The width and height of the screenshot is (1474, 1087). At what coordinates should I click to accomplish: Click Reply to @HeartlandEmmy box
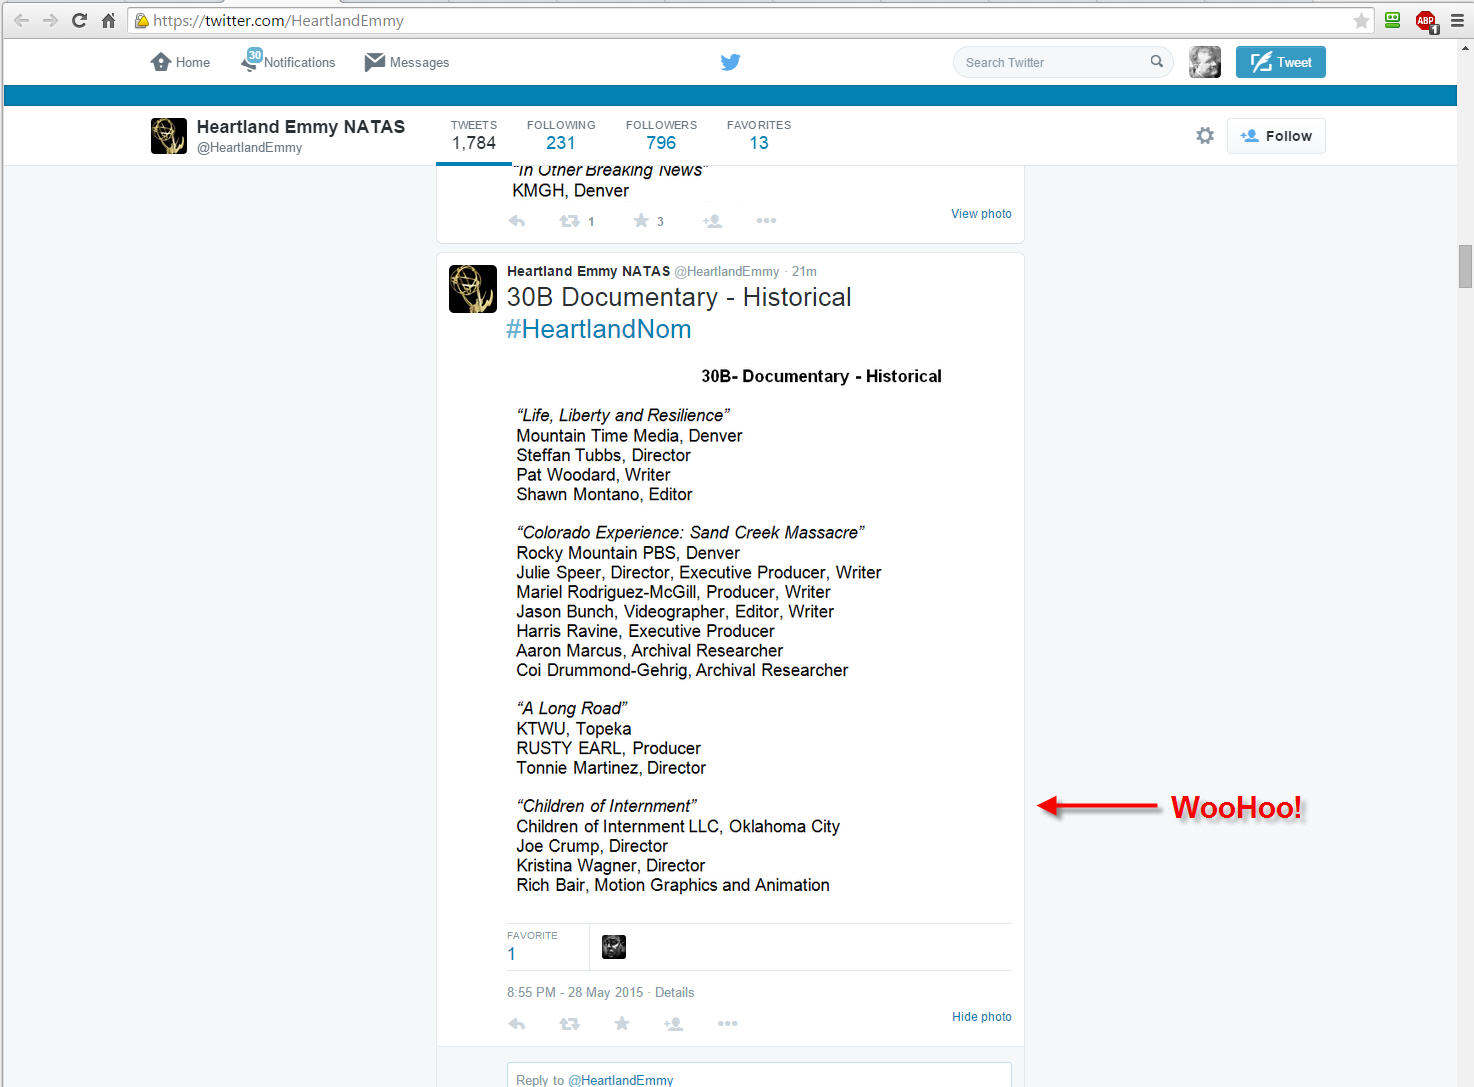pyautogui.click(x=759, y=1076)
